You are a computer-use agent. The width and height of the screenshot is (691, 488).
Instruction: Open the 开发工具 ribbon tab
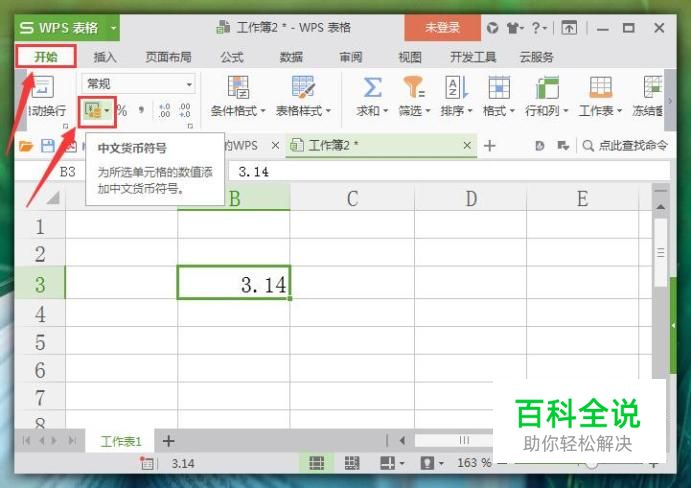473,57
